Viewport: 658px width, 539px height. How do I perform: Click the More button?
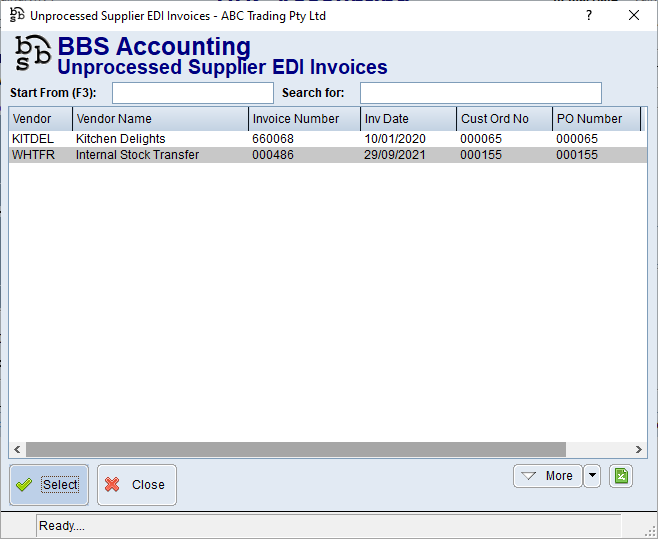547,476
